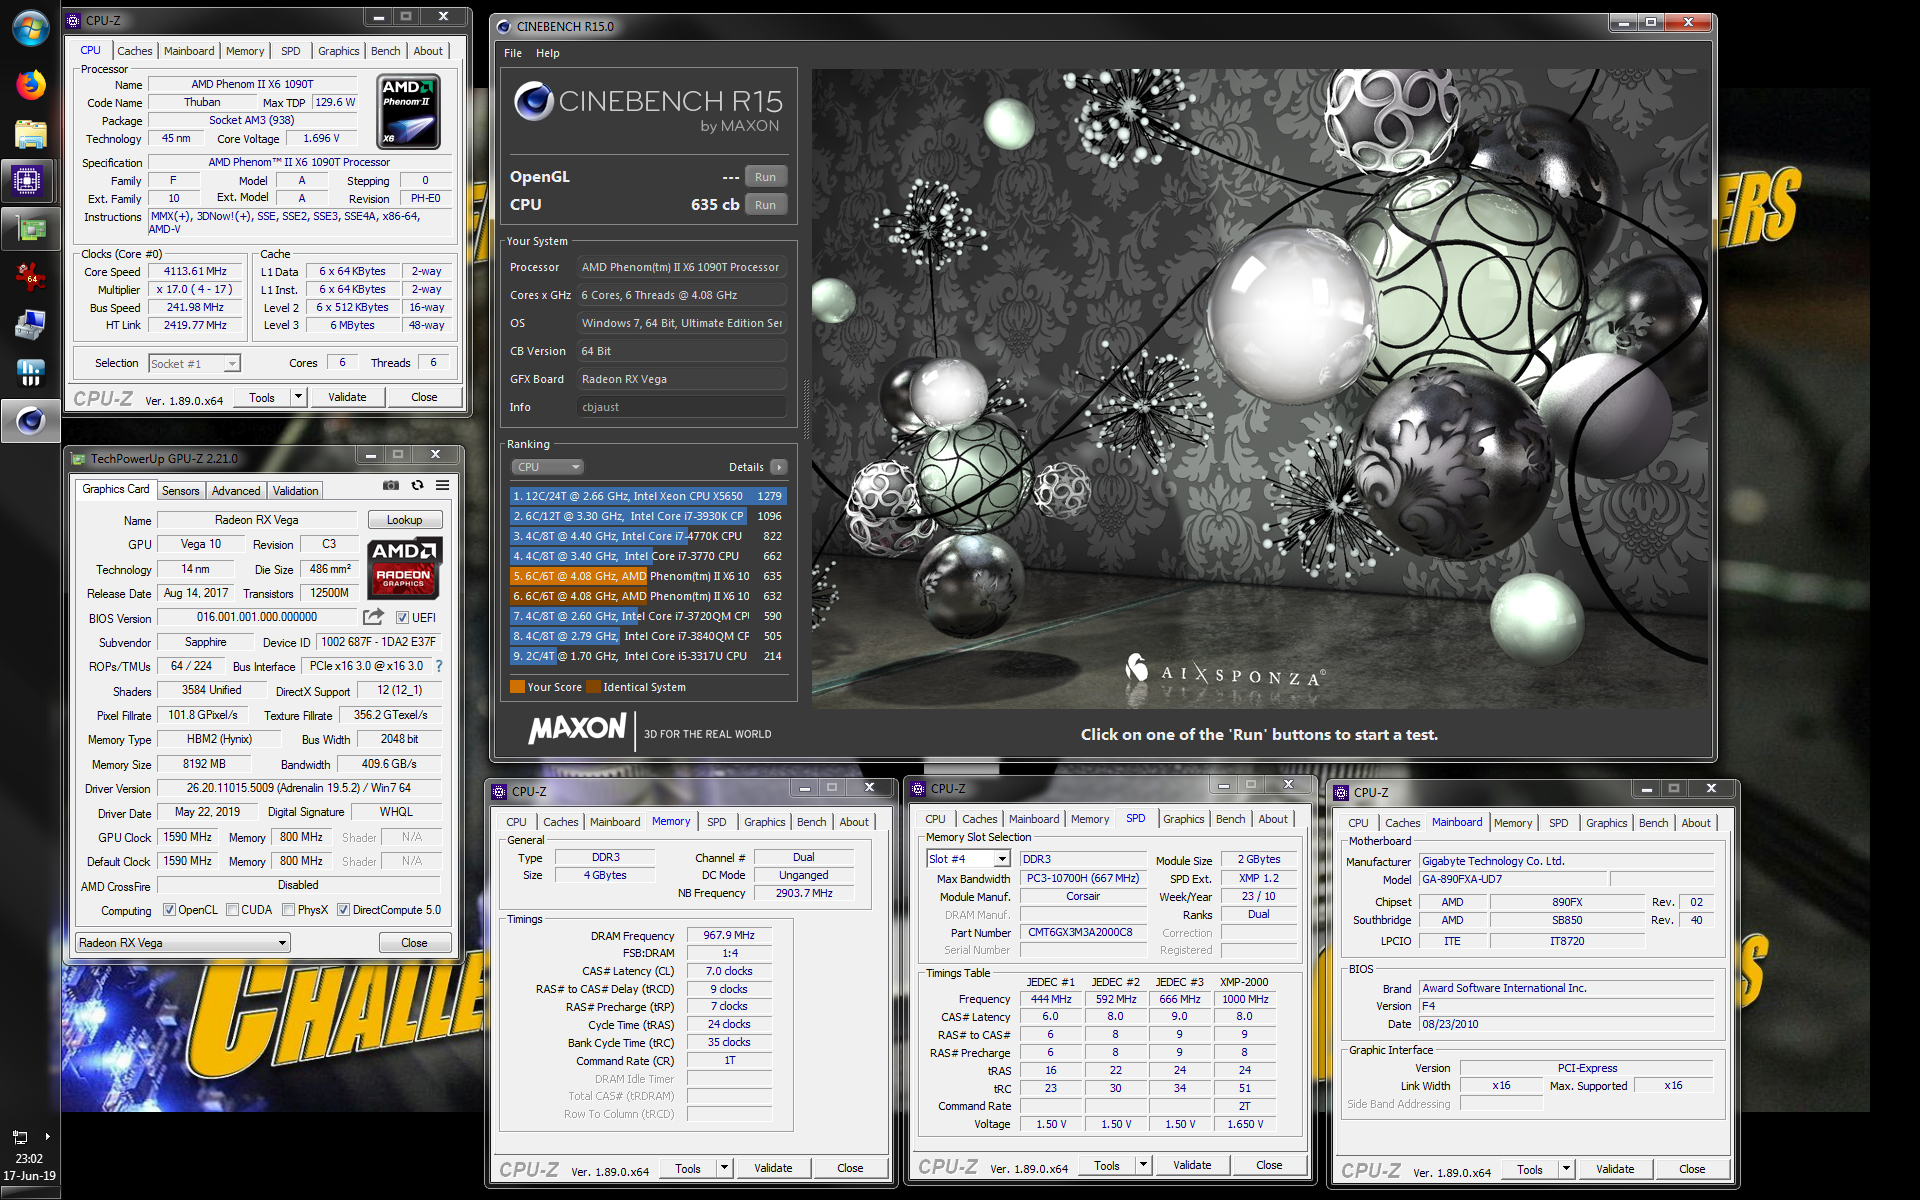
Task: Click the Info field containing cbjaust
Action: click(x=681, y=407)
